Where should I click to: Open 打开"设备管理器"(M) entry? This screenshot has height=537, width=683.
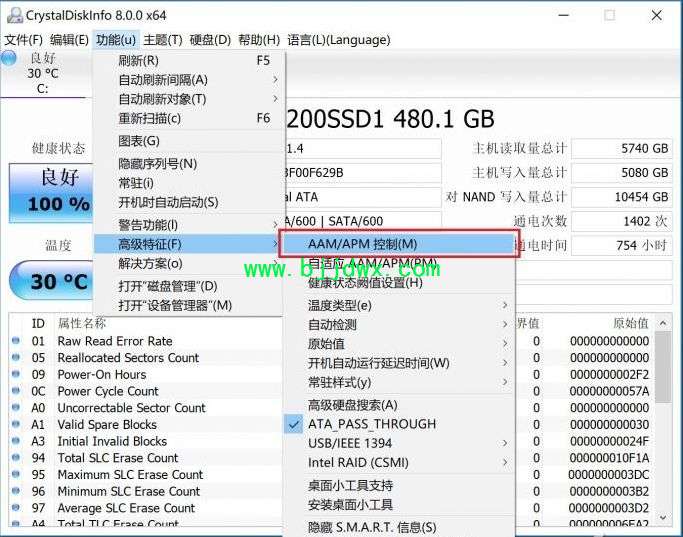pyautogui.click(x=189, y=305)
